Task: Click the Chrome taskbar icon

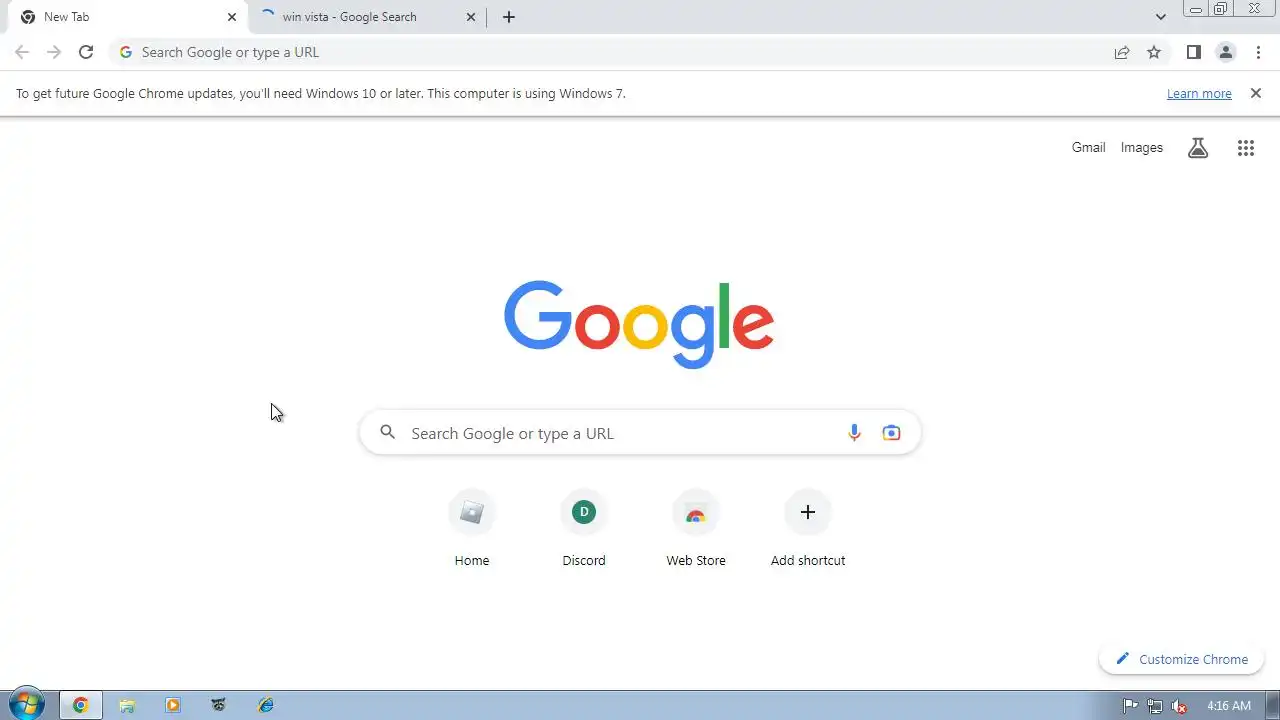Action: point(80,705)
